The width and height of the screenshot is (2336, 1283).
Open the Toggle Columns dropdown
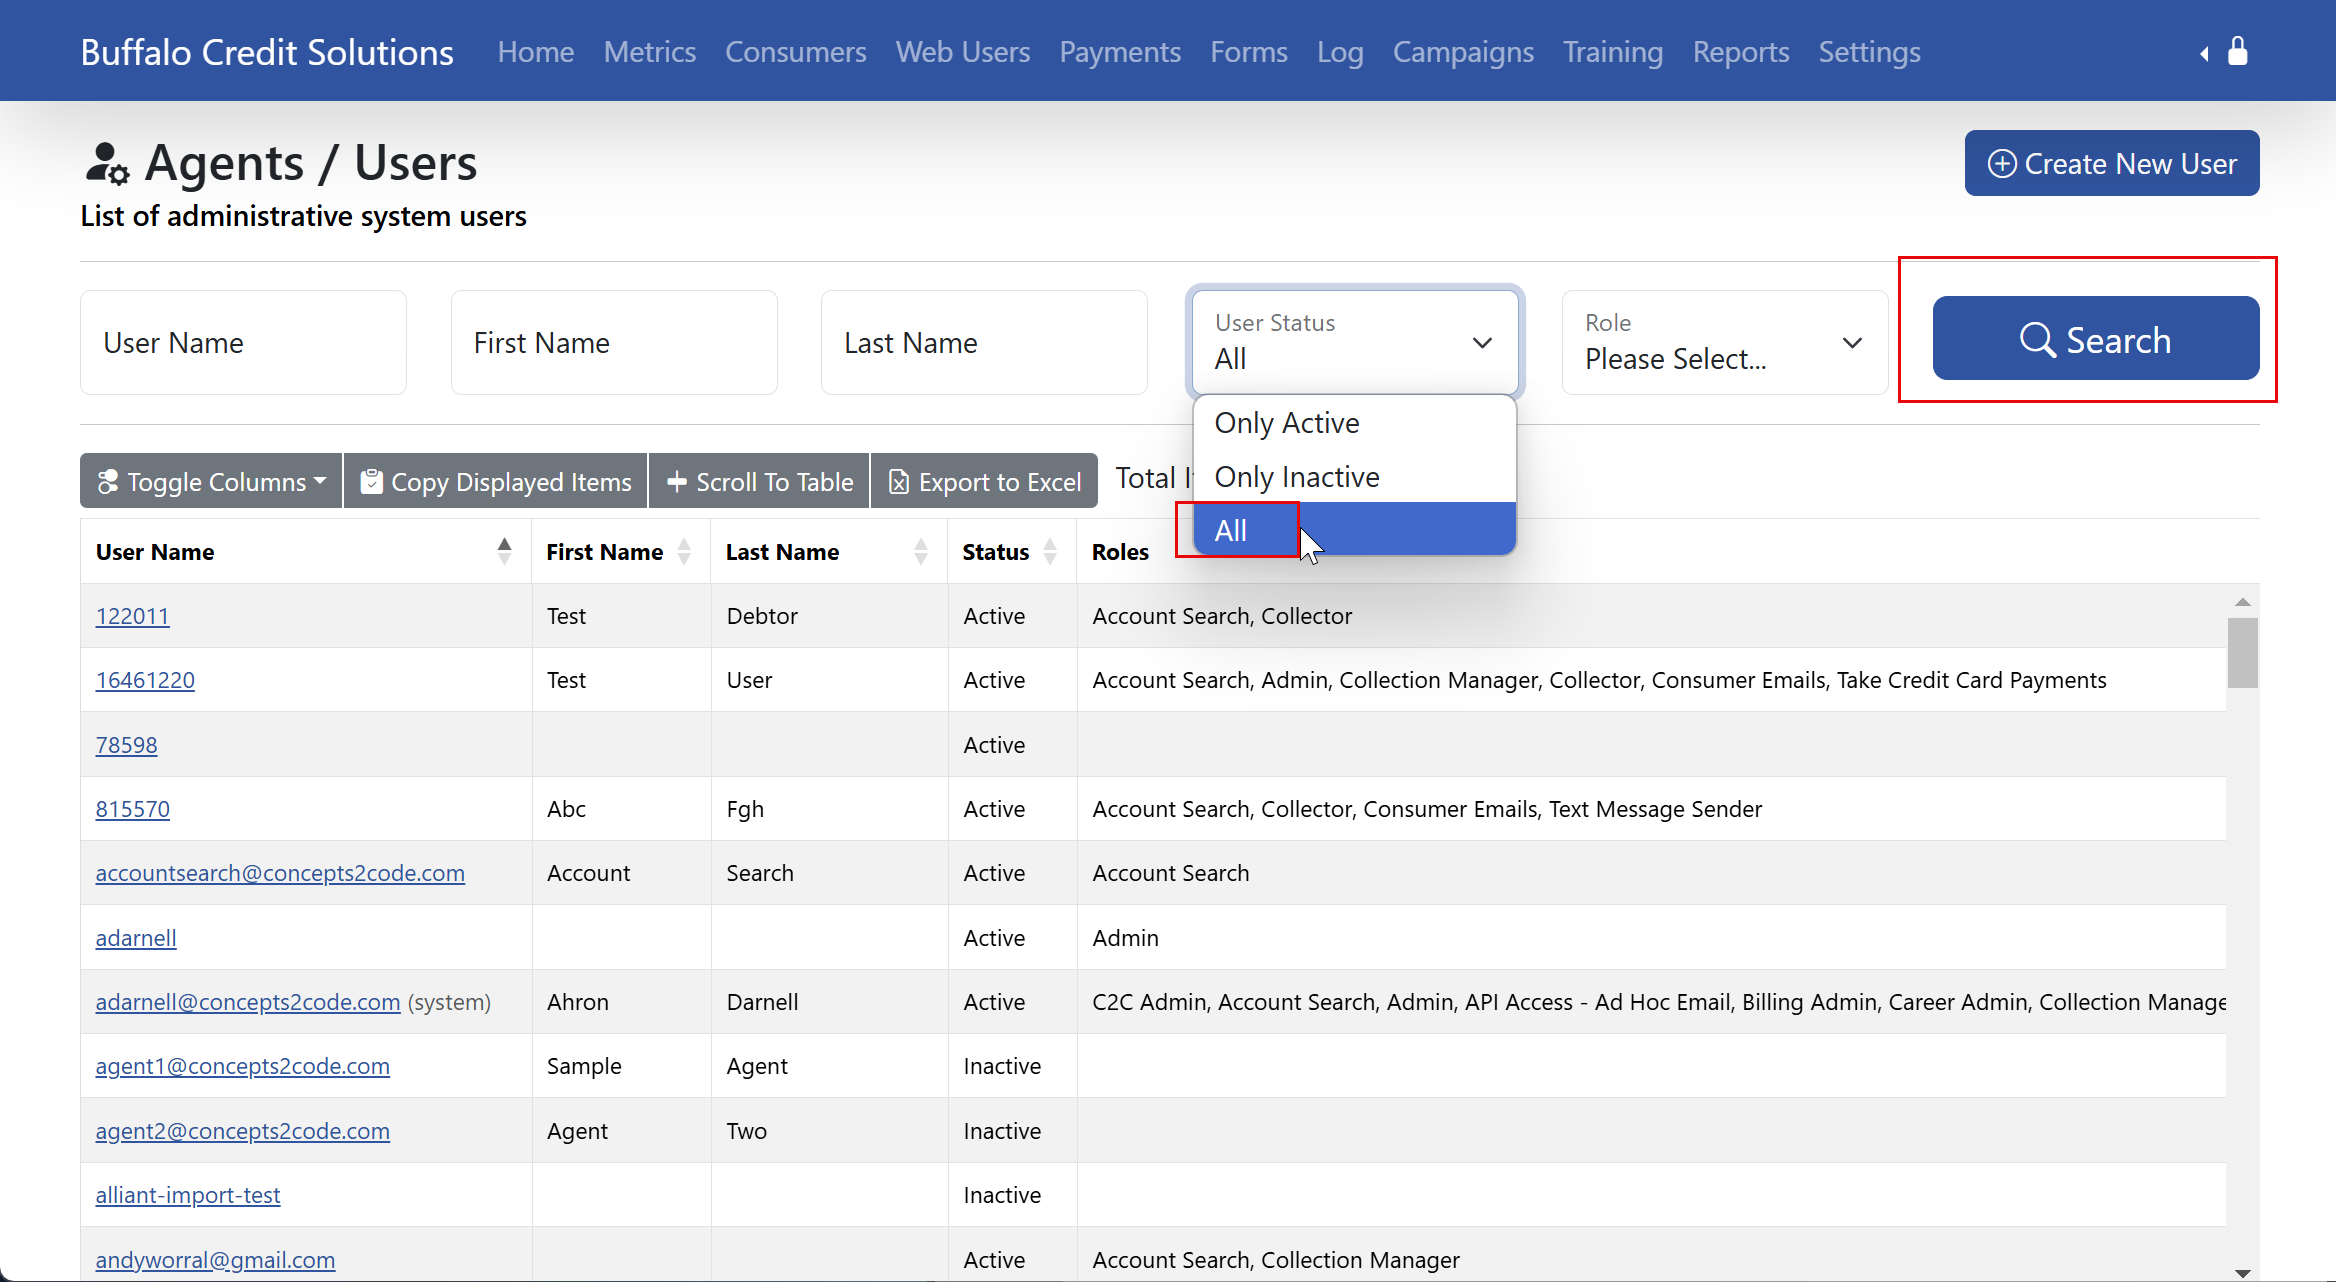tap(212, 482)
